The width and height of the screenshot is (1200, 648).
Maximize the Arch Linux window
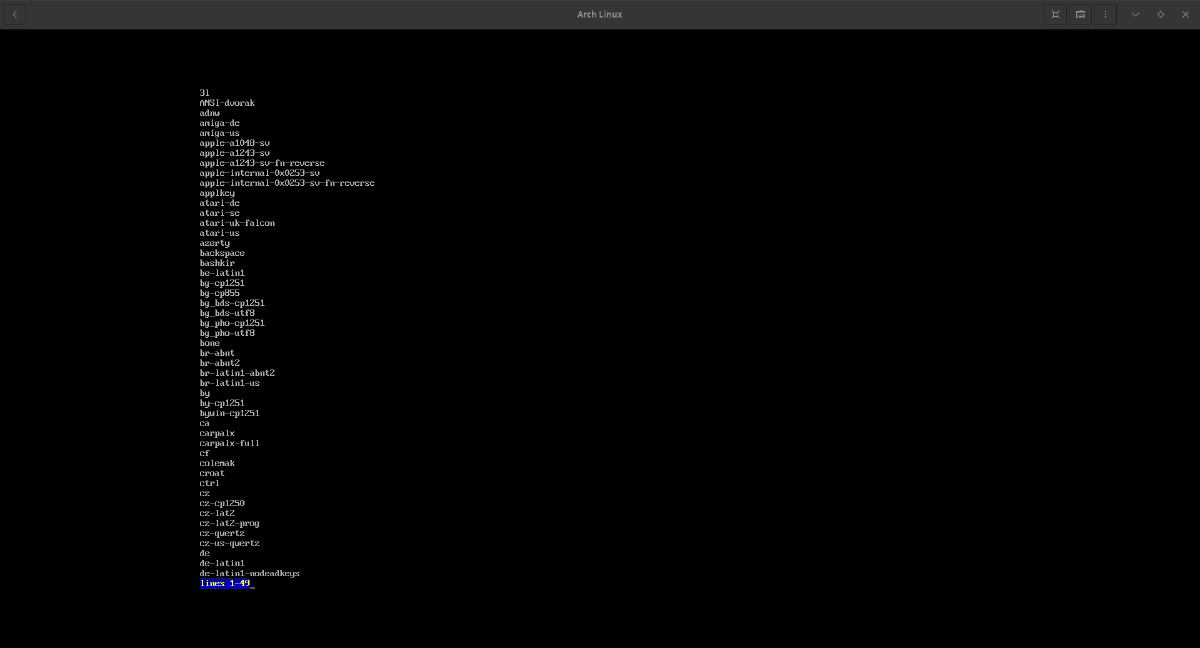(1160, 14)
